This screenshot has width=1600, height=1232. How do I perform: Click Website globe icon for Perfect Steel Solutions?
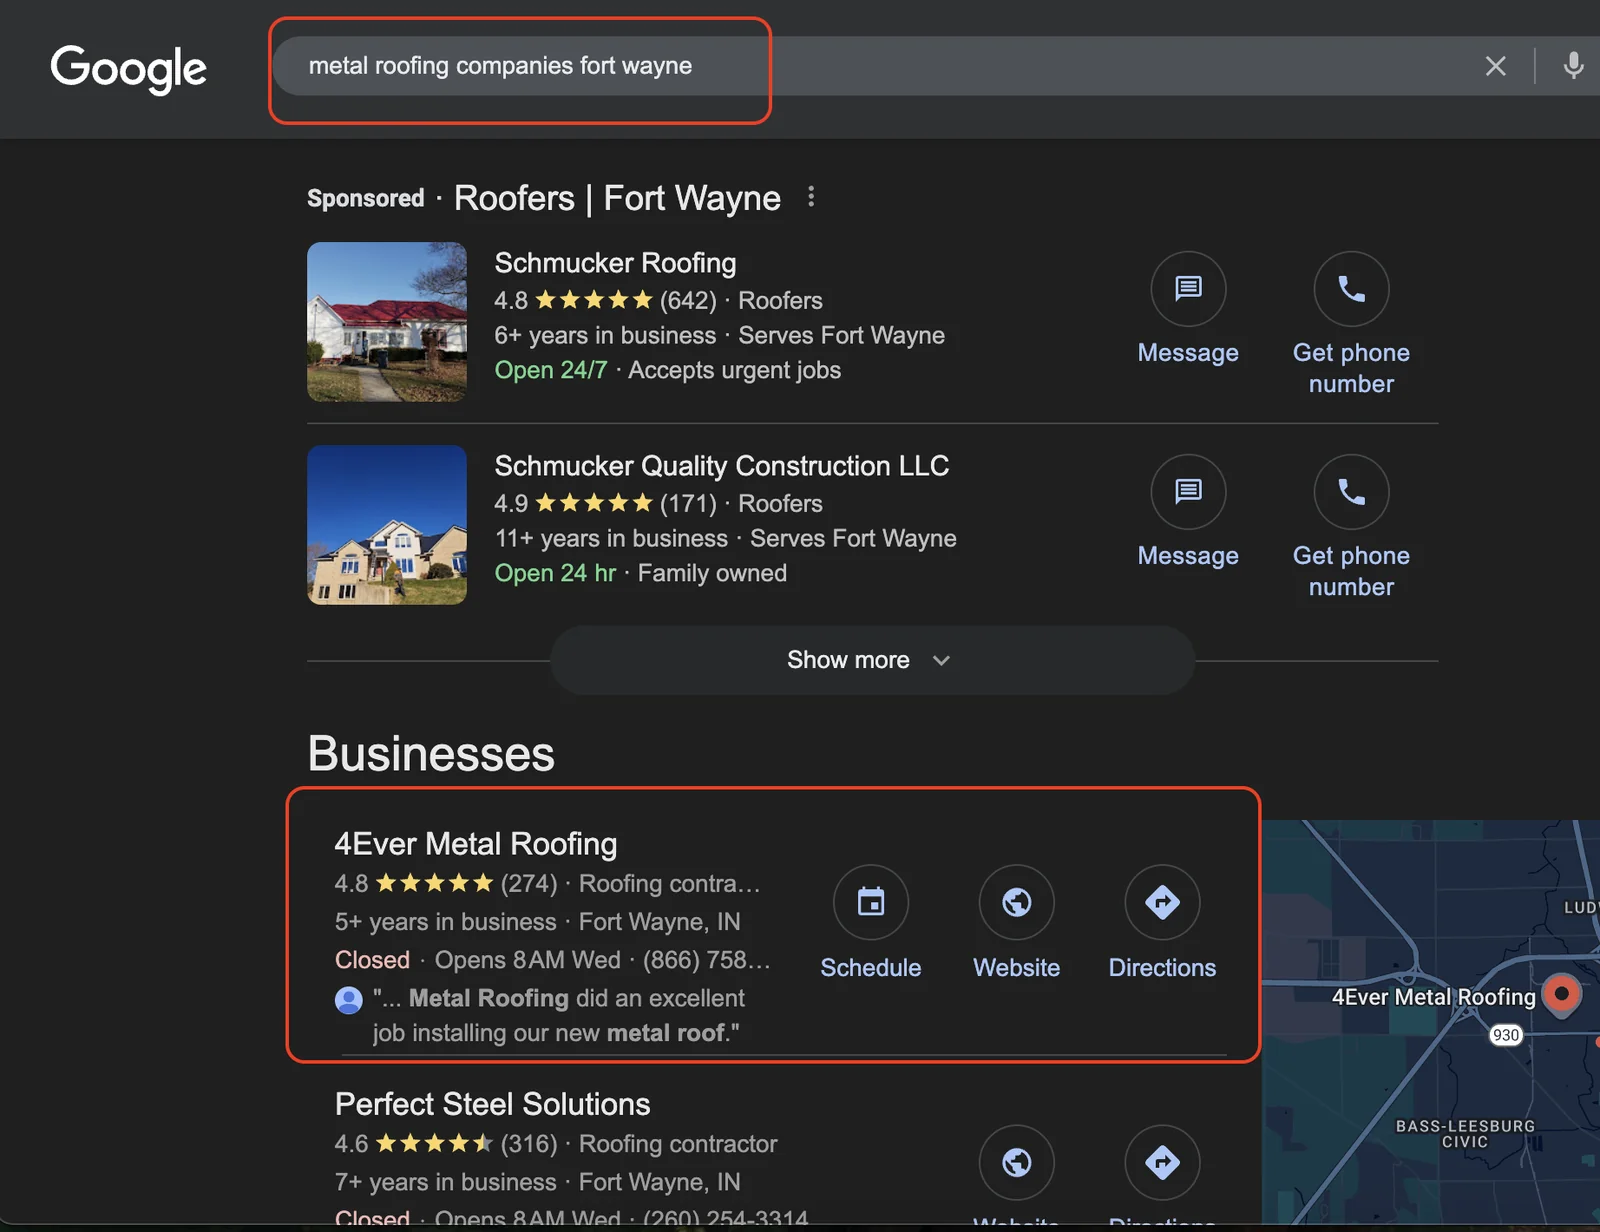click(x=1017, y=1162)
